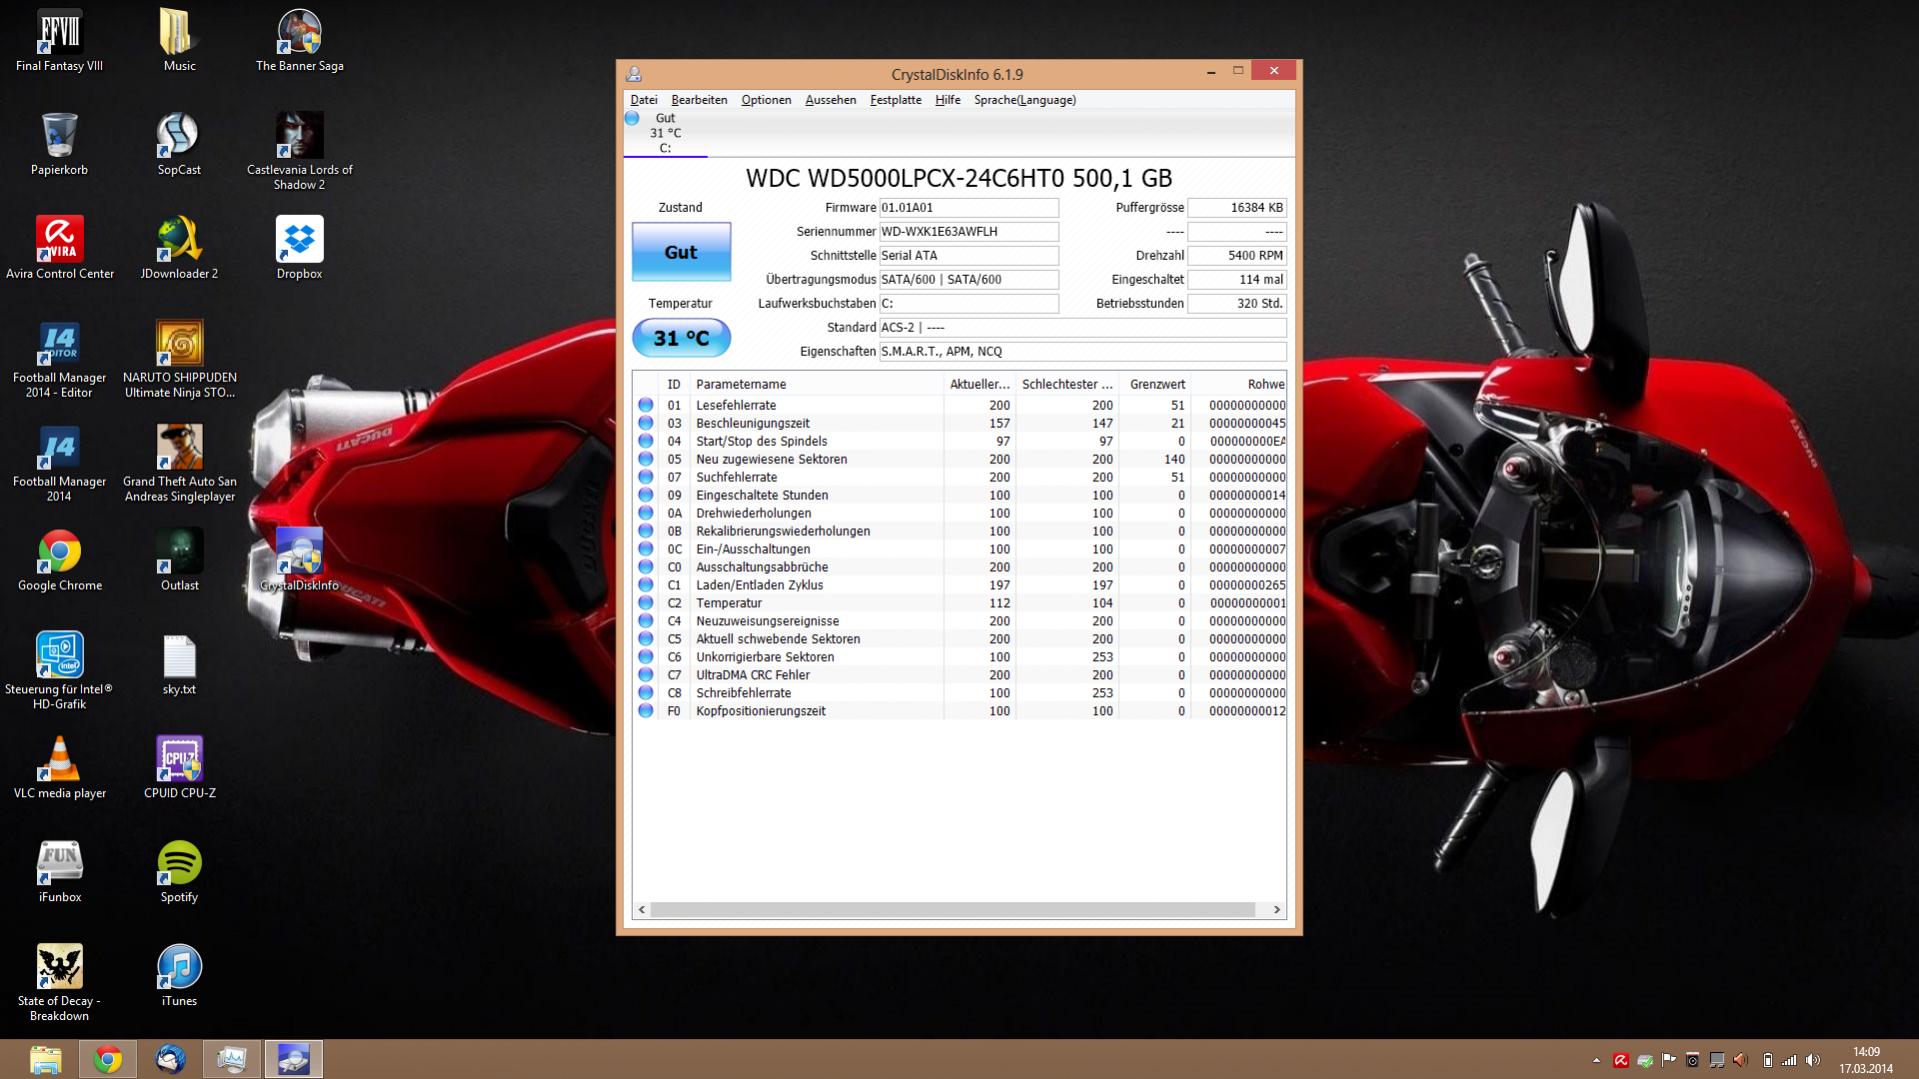The image size is (1919, 1079).
Task: Open the Final Fantasy VIII desktop shortcut
Action: tap(59, 40)
